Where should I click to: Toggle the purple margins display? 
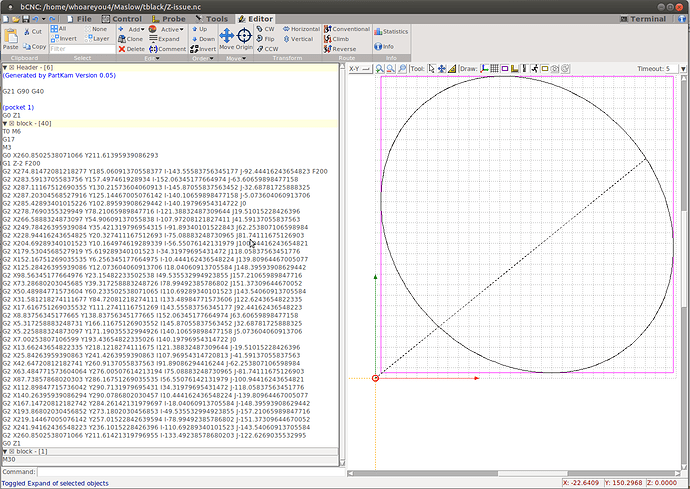click(505, 69)
